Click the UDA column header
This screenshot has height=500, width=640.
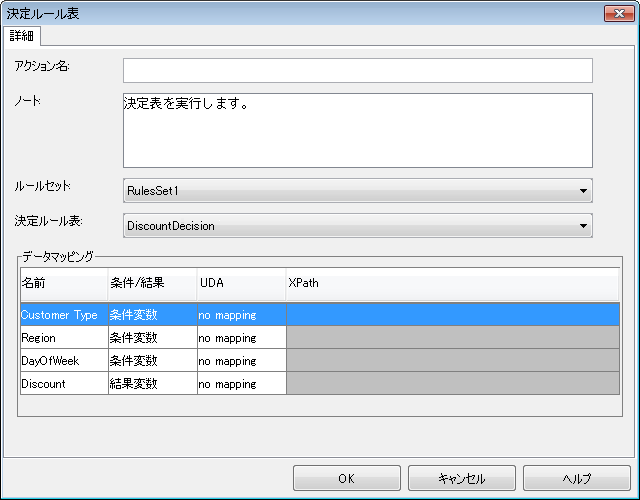pyautogui.click(x=242, y=283)
